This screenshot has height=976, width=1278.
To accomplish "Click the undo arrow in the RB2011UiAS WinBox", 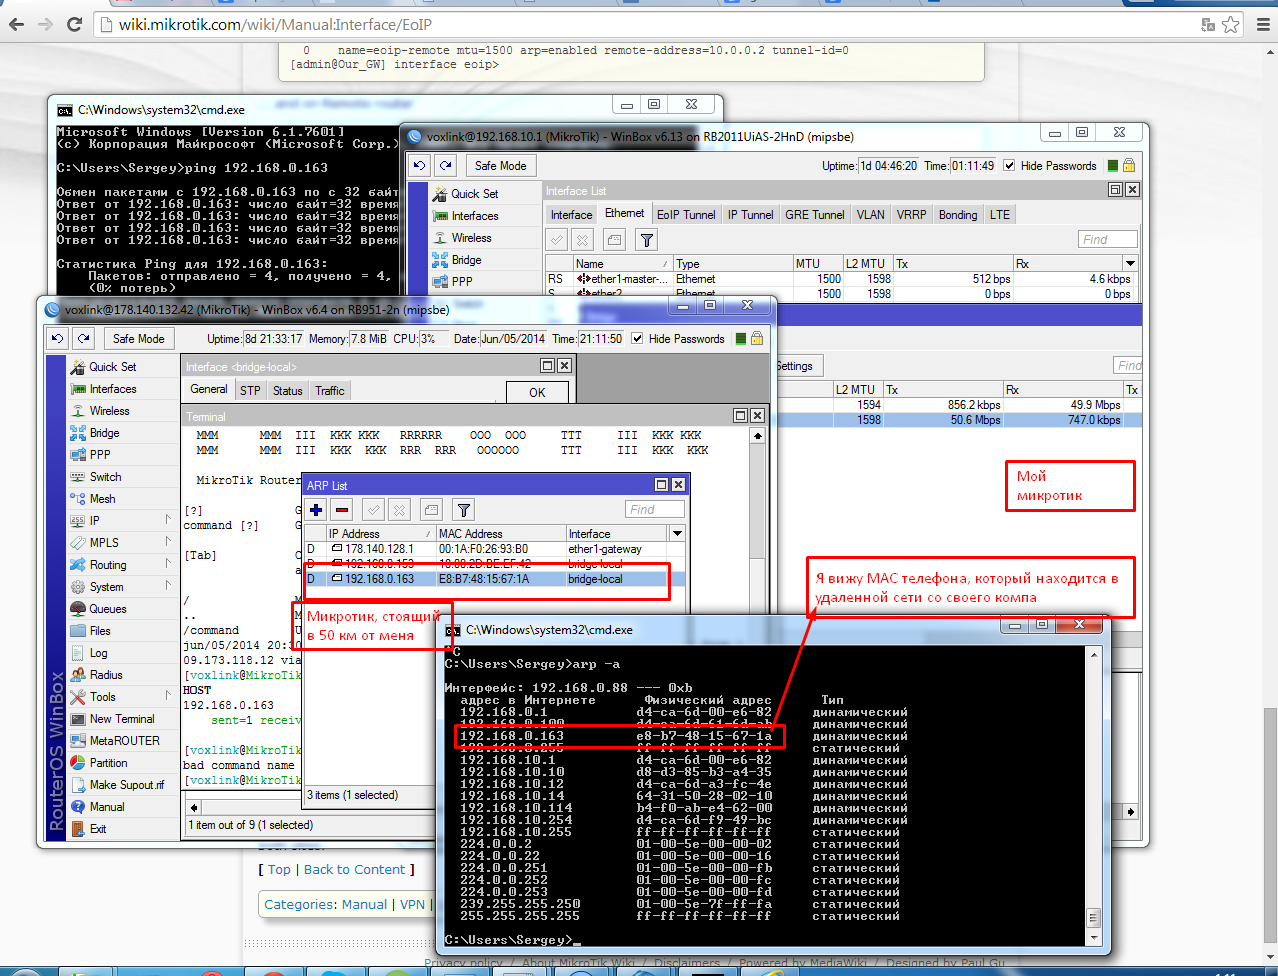I will 420,166.
